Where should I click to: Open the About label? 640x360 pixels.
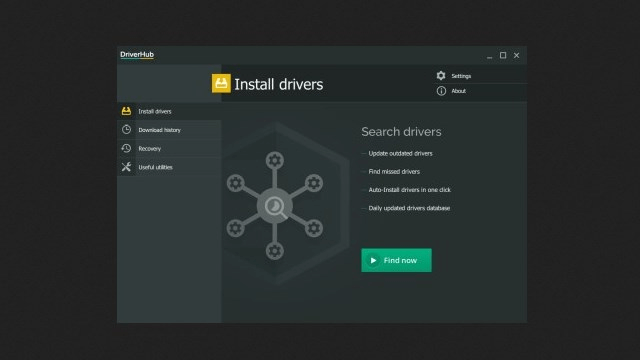tap(458, 91)
